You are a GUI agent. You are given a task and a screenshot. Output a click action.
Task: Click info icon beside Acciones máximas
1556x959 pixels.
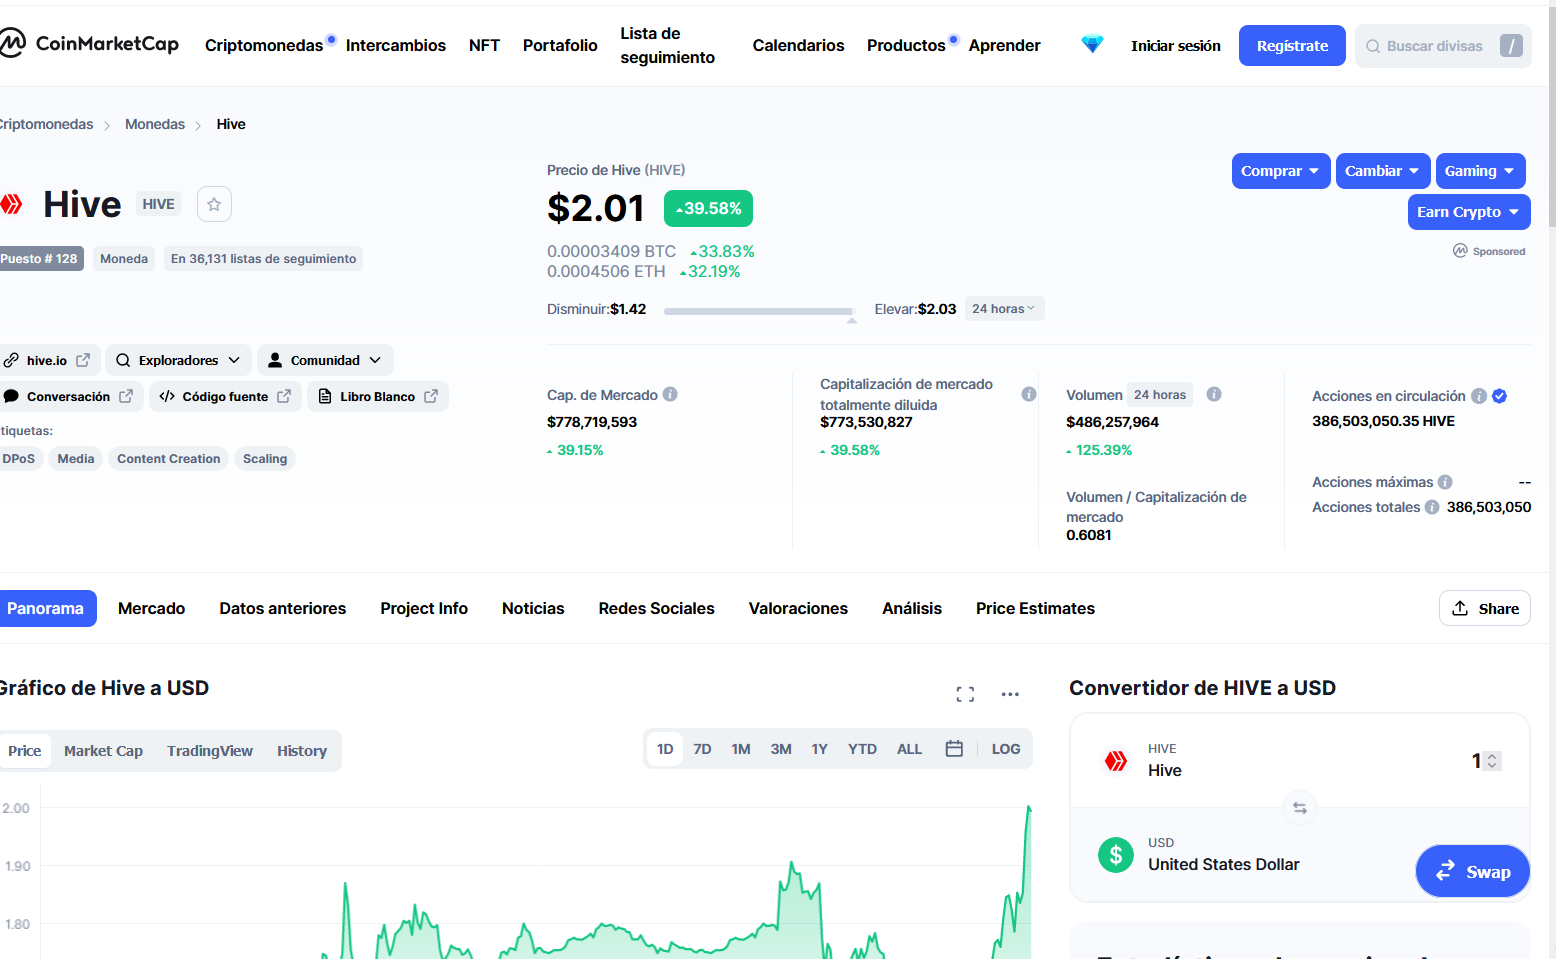tap(1445, 482)
